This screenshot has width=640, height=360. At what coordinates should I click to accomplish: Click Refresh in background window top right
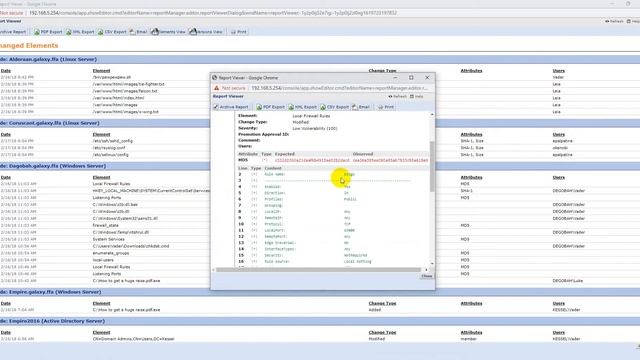pyautogui.click(x=614, y=21)
